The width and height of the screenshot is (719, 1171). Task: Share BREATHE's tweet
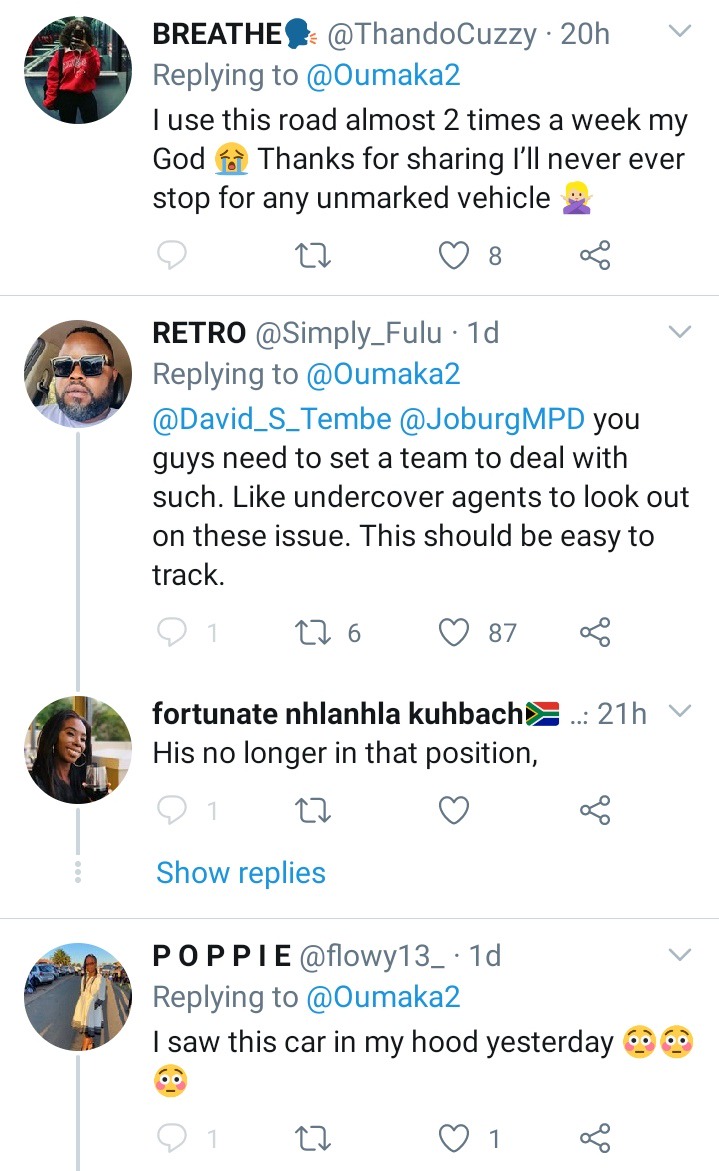point(595,256)
